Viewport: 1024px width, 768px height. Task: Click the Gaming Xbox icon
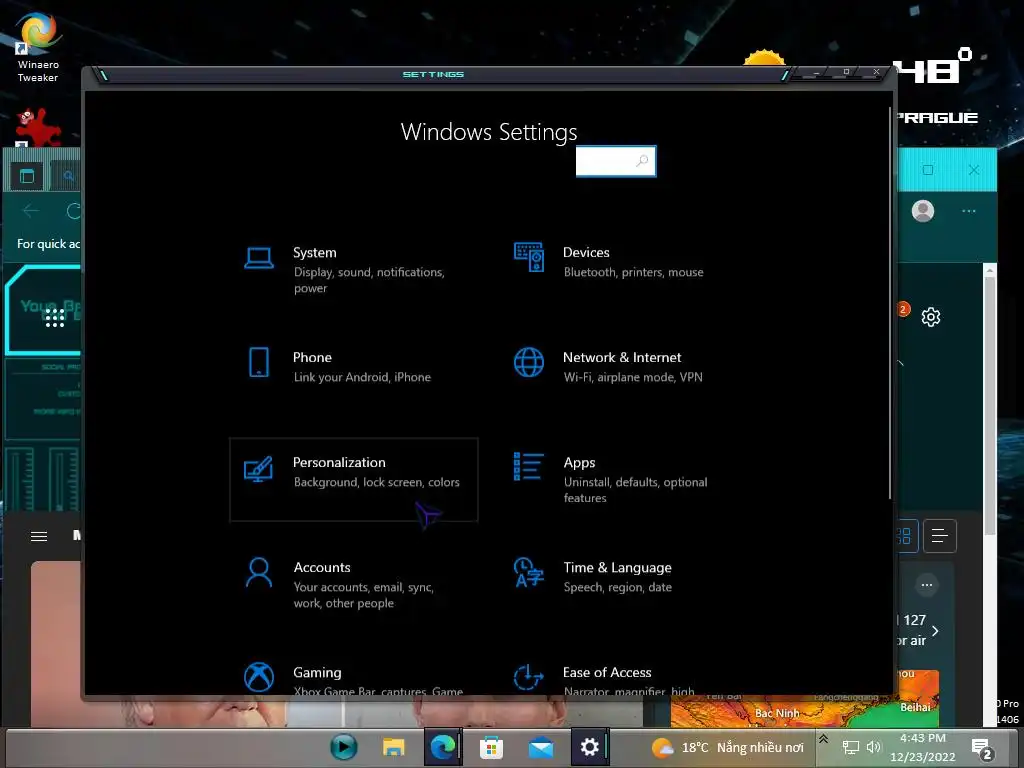click(x=259, y=677)
